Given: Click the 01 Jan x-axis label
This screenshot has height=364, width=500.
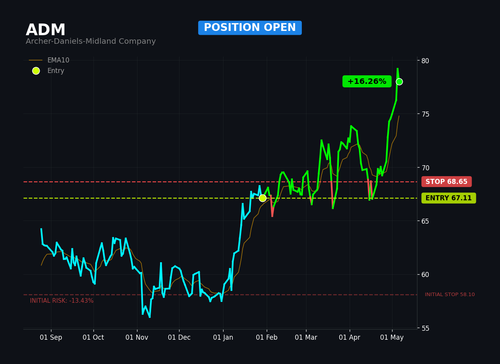Looking at the screenshot, I should pyautogui.click(x=223, y=337).
